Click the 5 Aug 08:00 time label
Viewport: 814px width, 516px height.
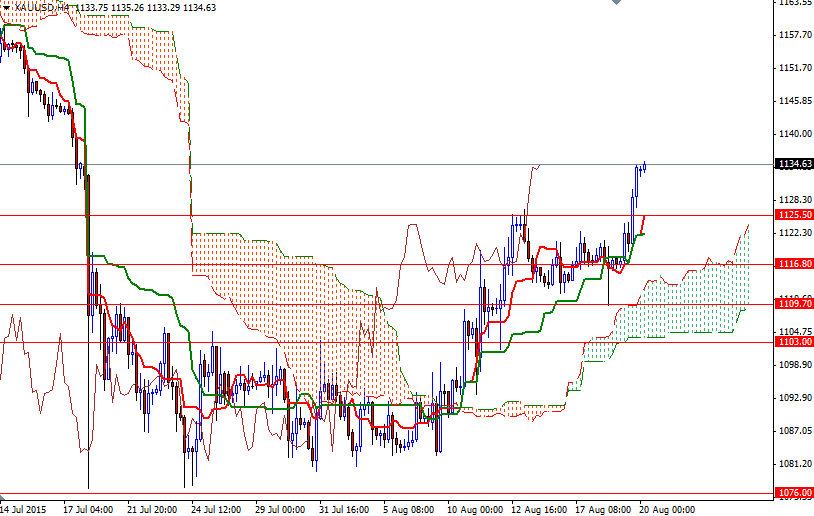click(409, 510)
